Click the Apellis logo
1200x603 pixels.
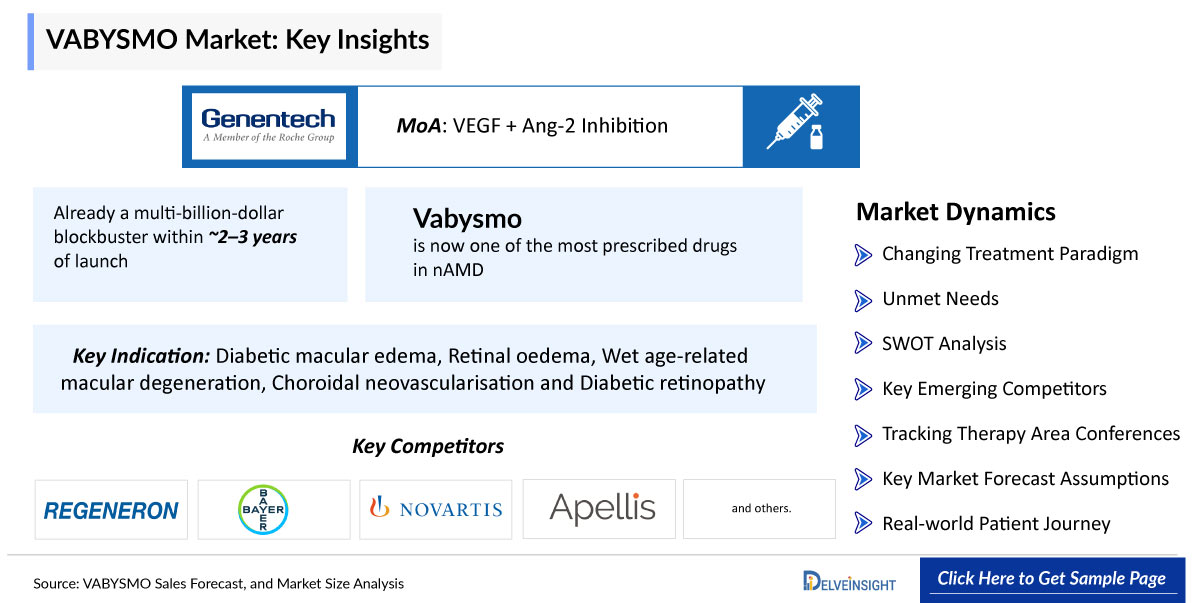click(x=602, y=509)
